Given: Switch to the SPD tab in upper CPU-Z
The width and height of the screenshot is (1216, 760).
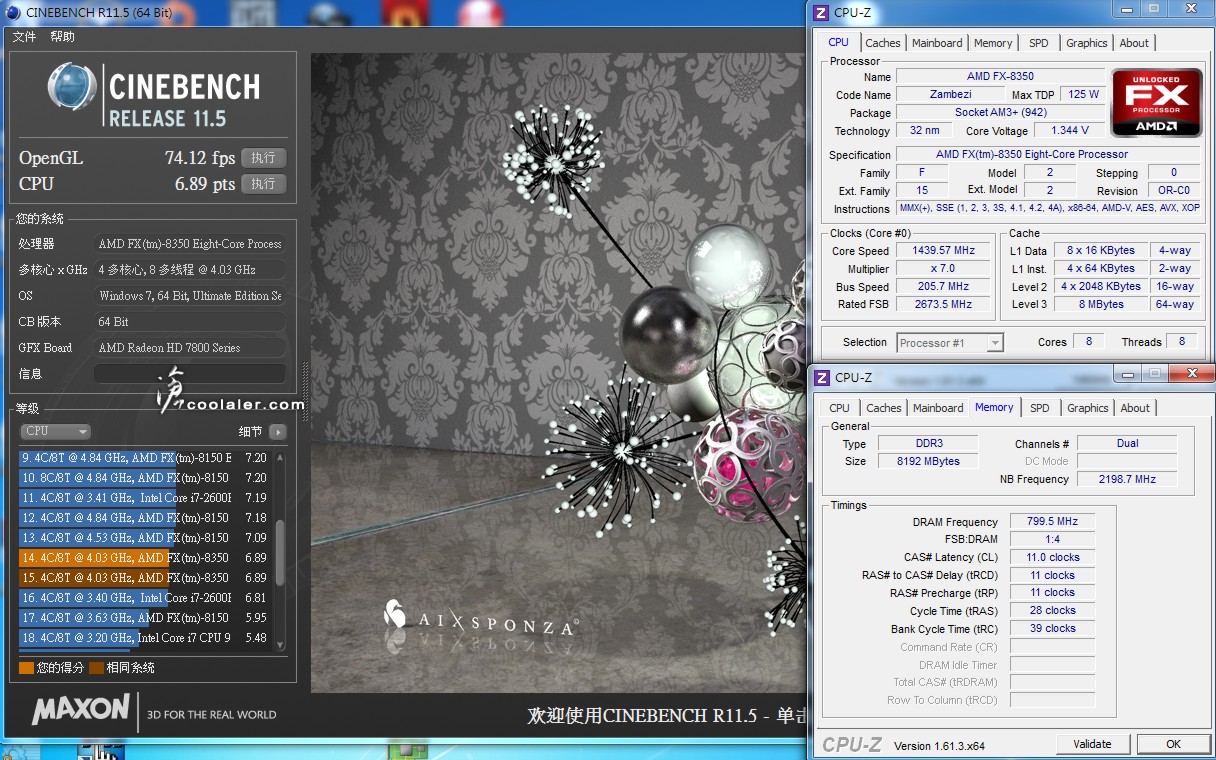Looking at the screenshot, I should (x=1039, y=43).
